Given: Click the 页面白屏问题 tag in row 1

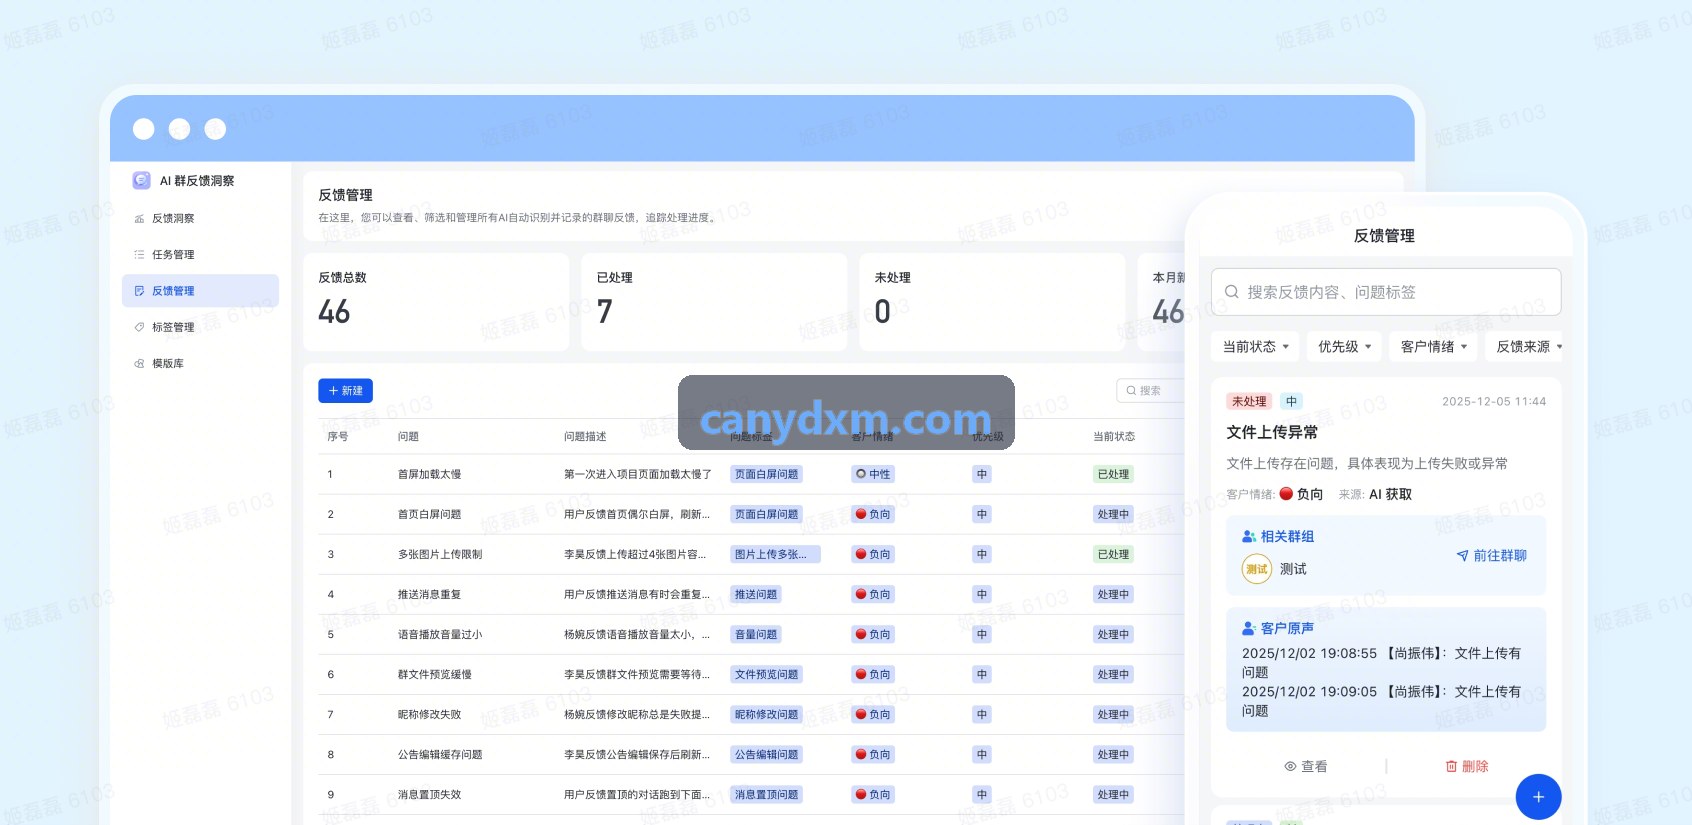Looking at the screenshot, I should (767, 475).
